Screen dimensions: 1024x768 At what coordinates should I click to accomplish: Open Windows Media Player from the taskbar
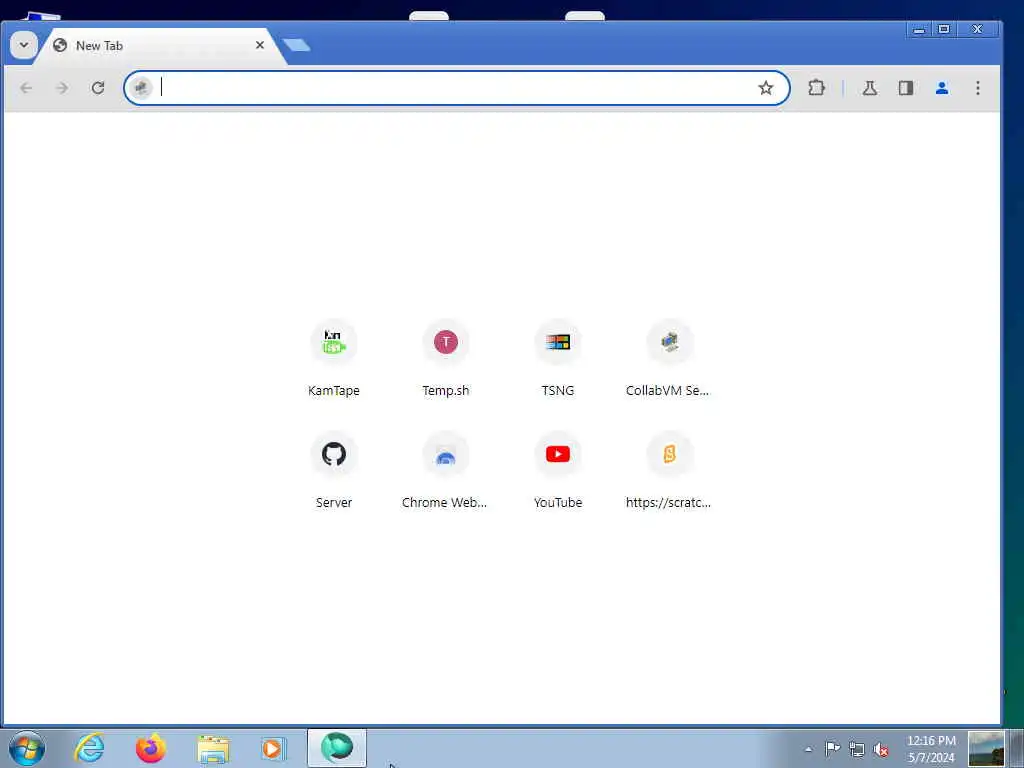(273, 748)
